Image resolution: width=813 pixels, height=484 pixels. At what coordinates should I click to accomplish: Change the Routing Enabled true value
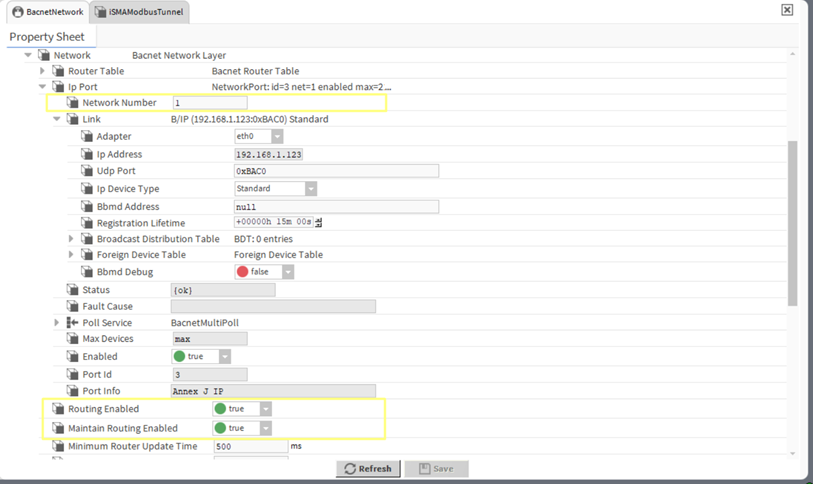tap(265, 409)
